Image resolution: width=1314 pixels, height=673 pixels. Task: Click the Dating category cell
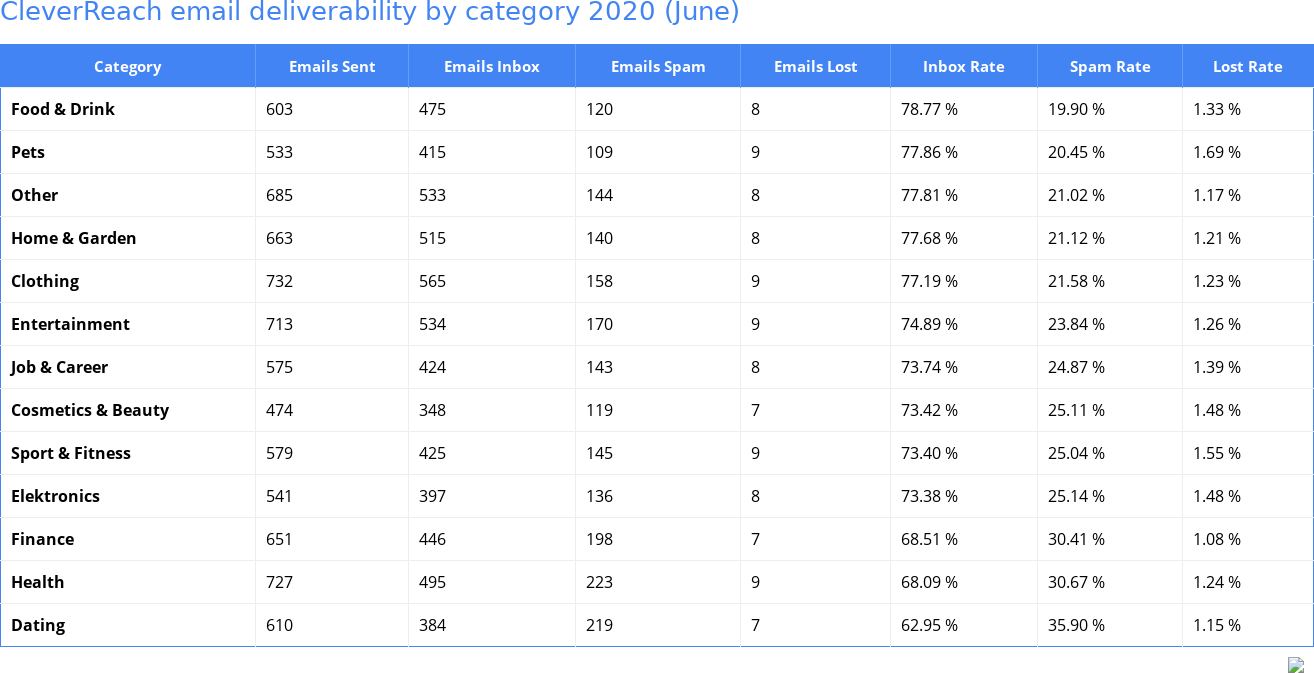click(38, 625)
